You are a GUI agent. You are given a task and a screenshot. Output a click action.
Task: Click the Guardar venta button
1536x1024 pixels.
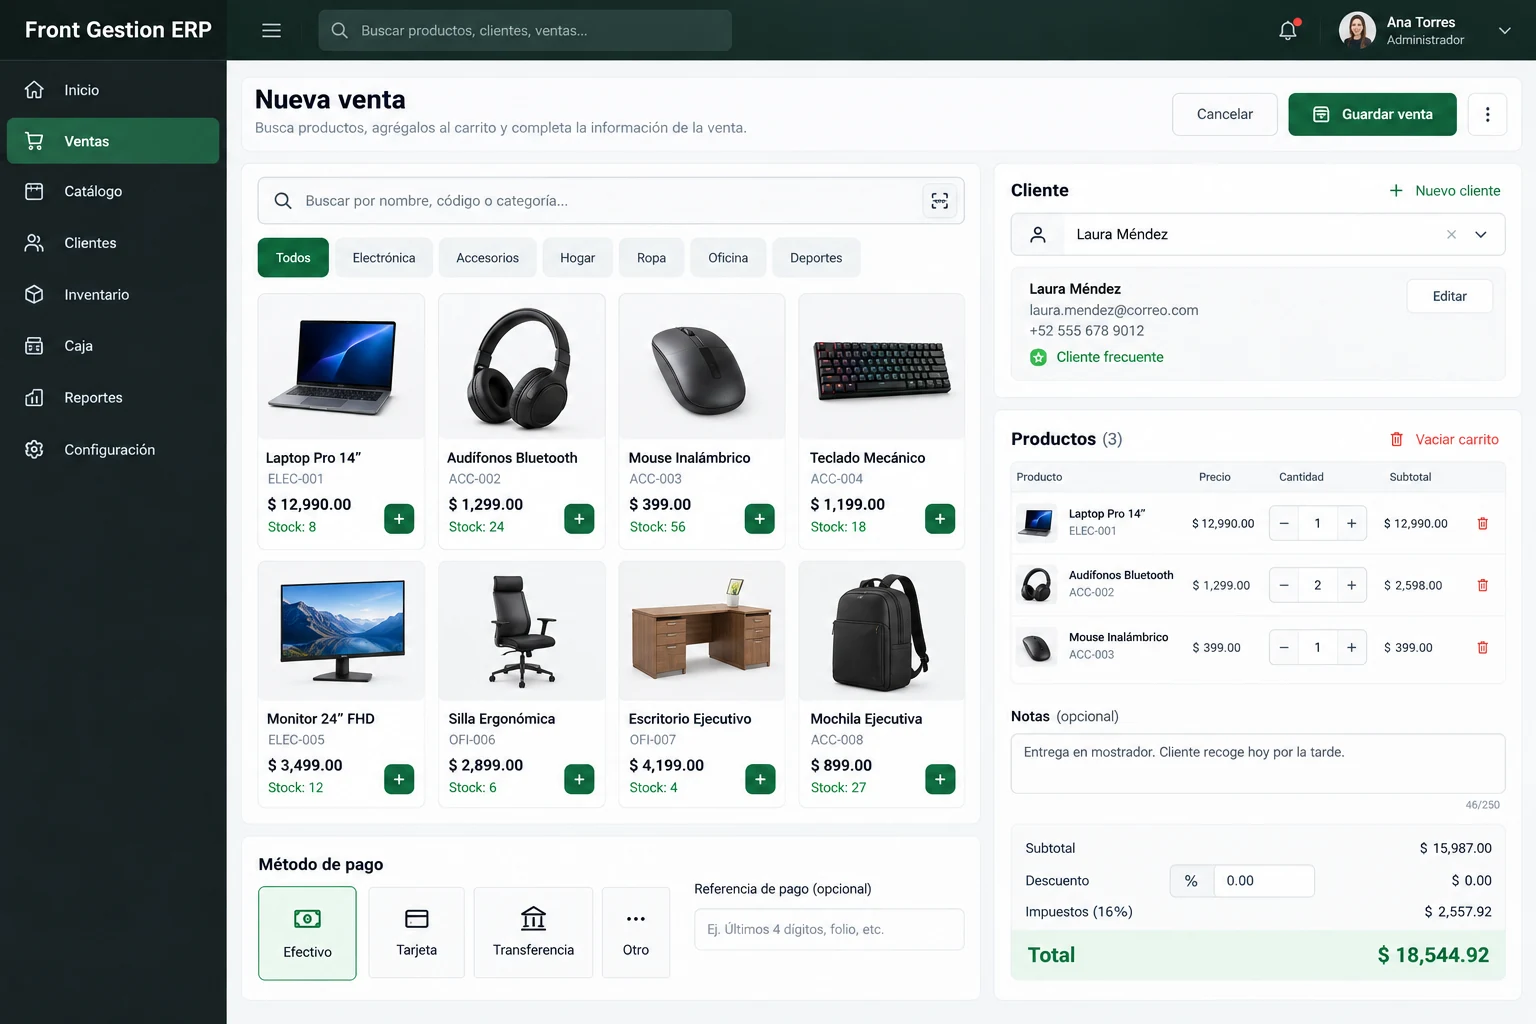pos(1372,114)
